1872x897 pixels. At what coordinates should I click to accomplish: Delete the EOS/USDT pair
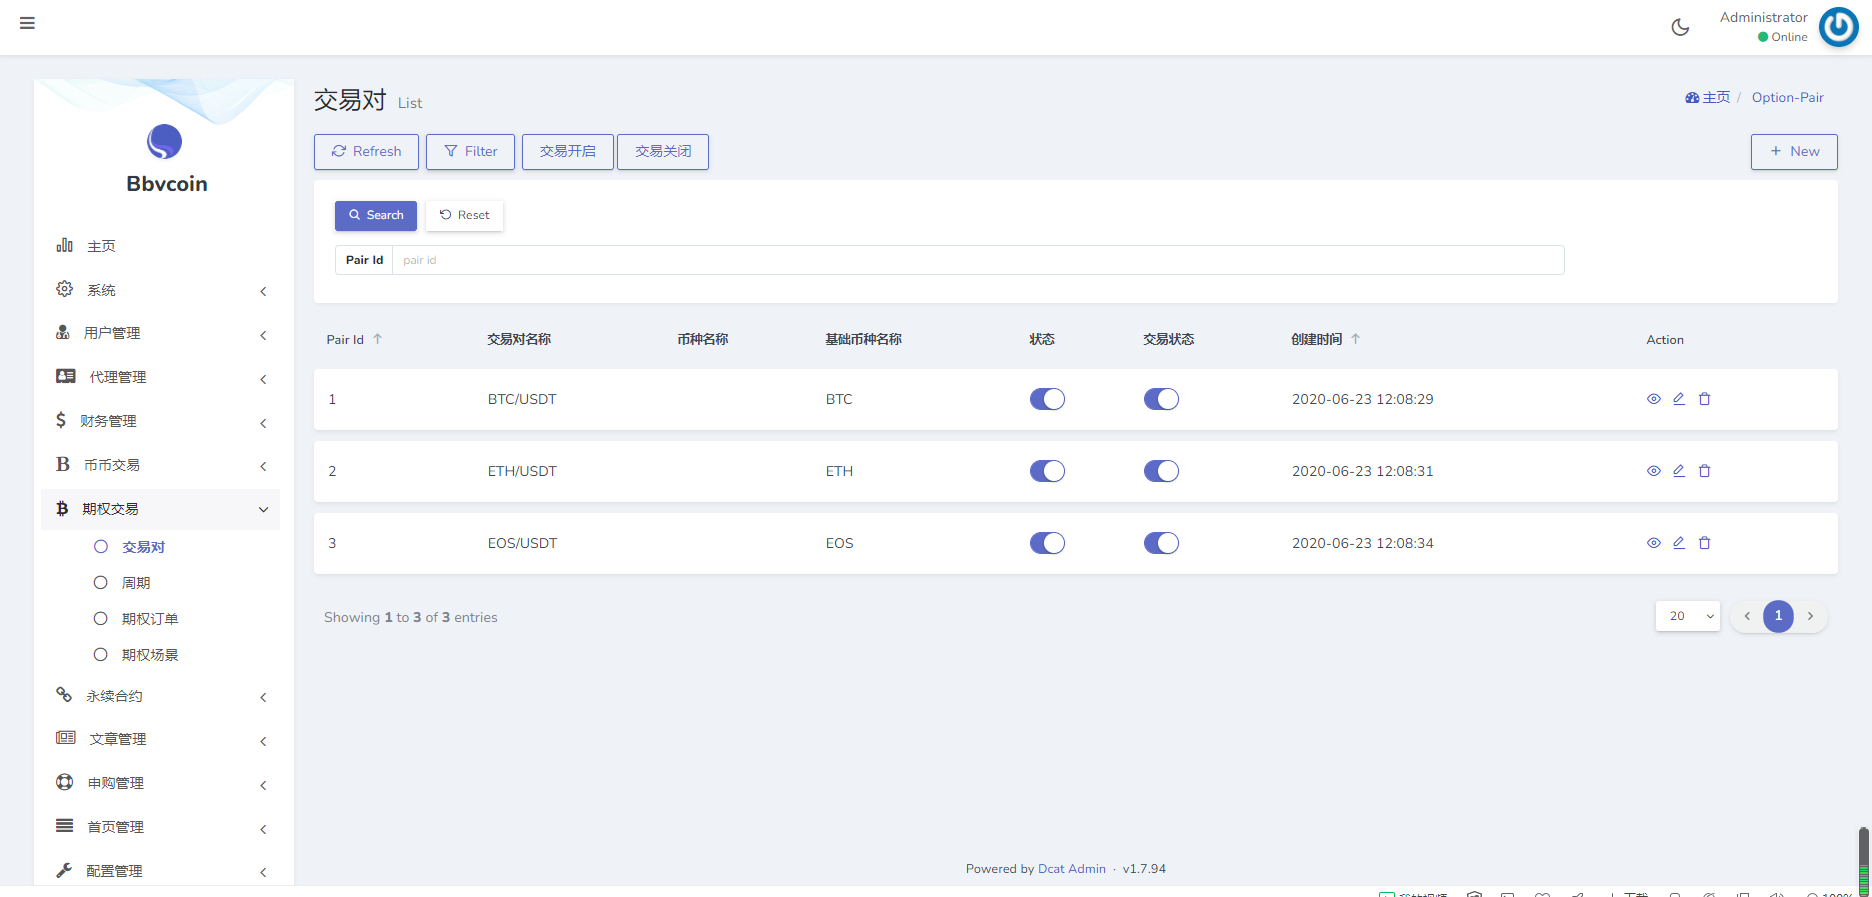pos(1705,543)
